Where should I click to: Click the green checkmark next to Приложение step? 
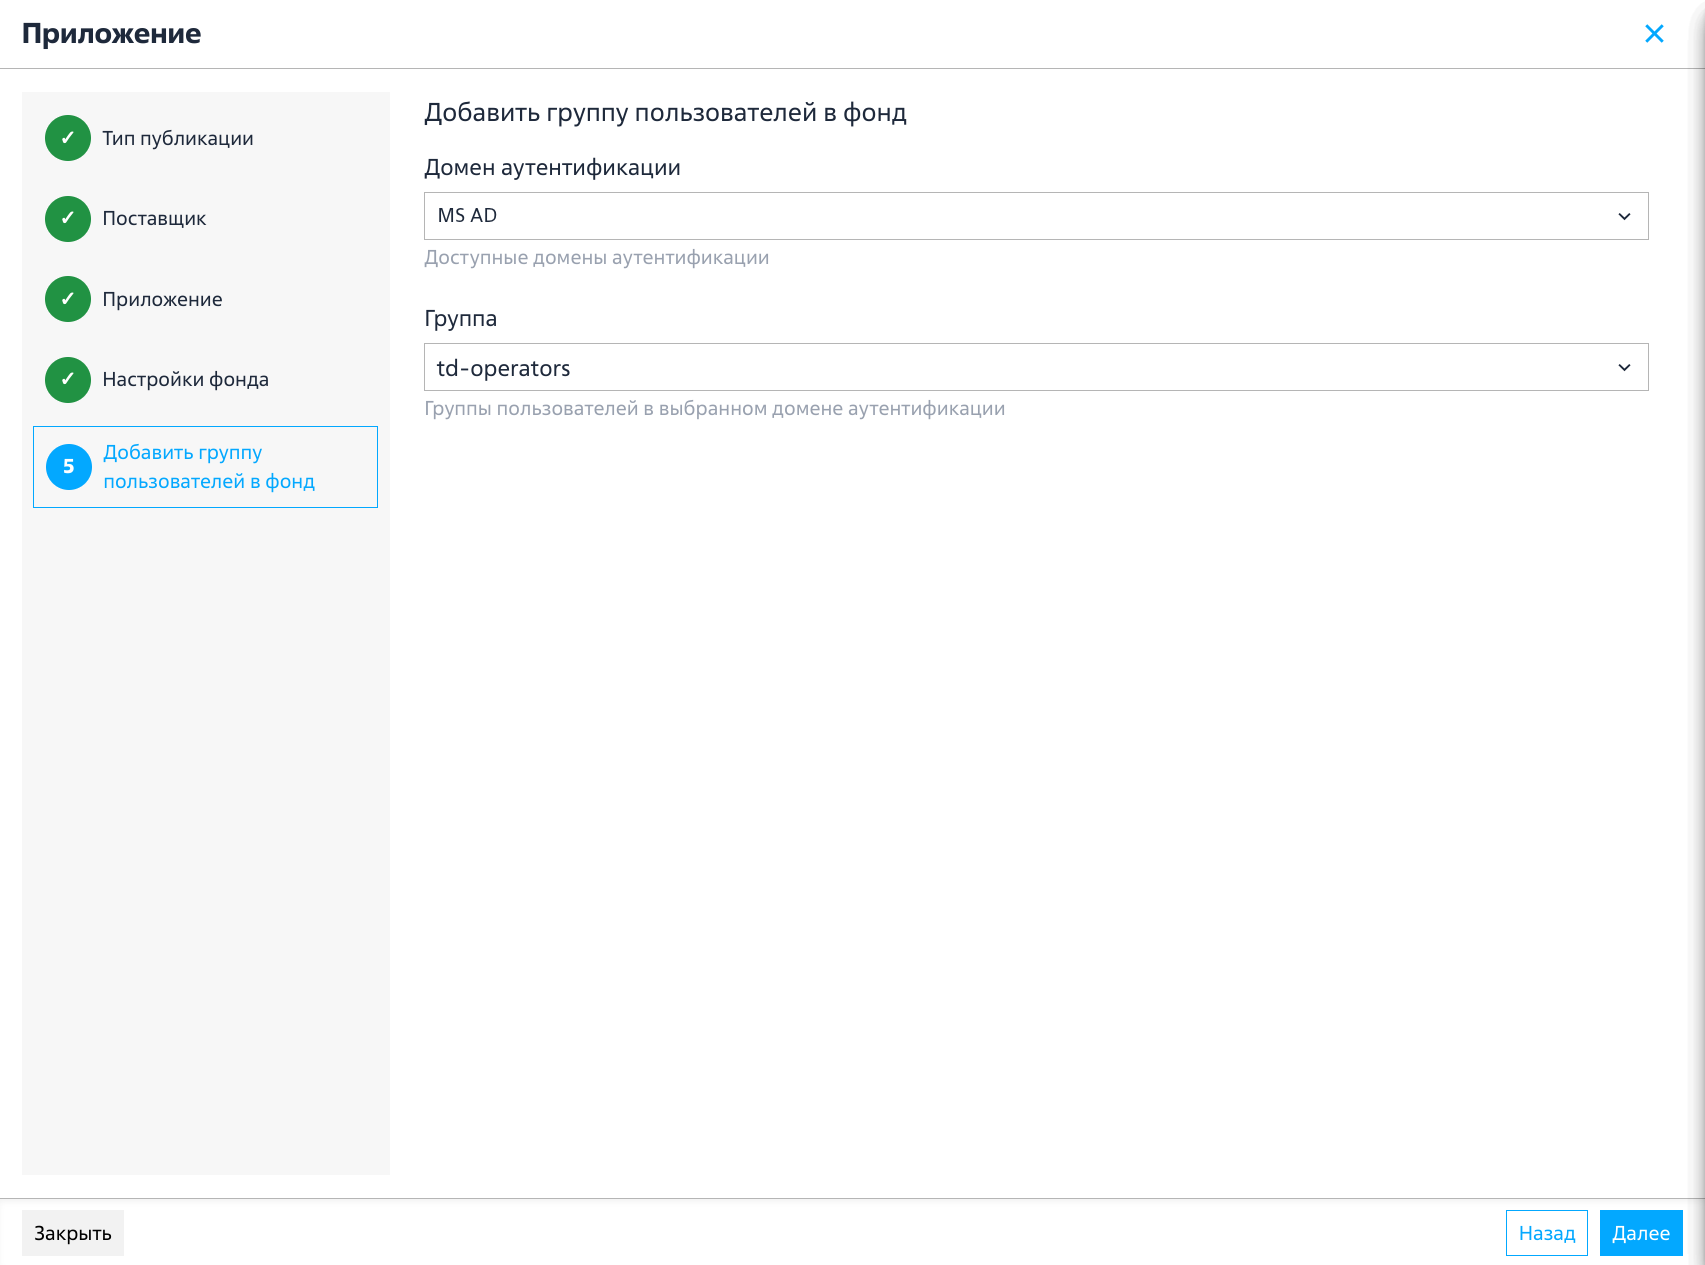(x=68, y=299)
